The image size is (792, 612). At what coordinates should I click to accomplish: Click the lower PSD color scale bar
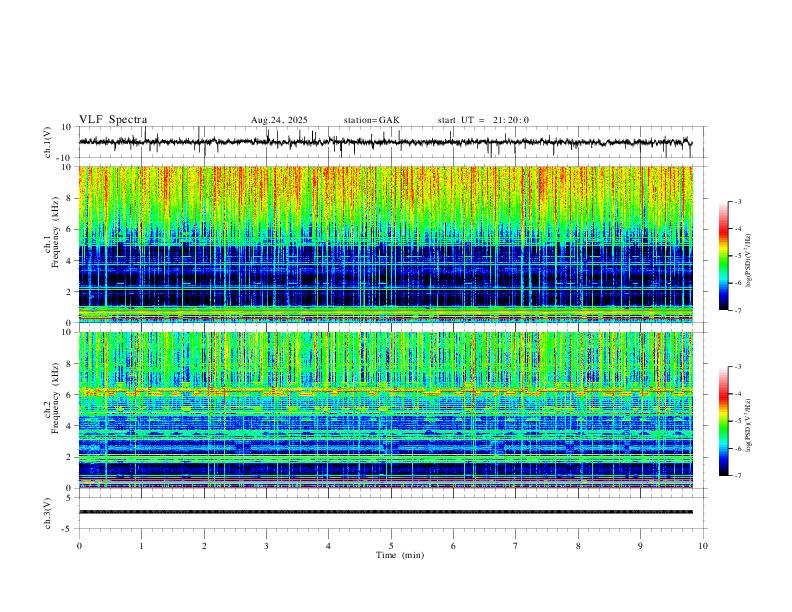pyautogui.click(x=723, y=421)
